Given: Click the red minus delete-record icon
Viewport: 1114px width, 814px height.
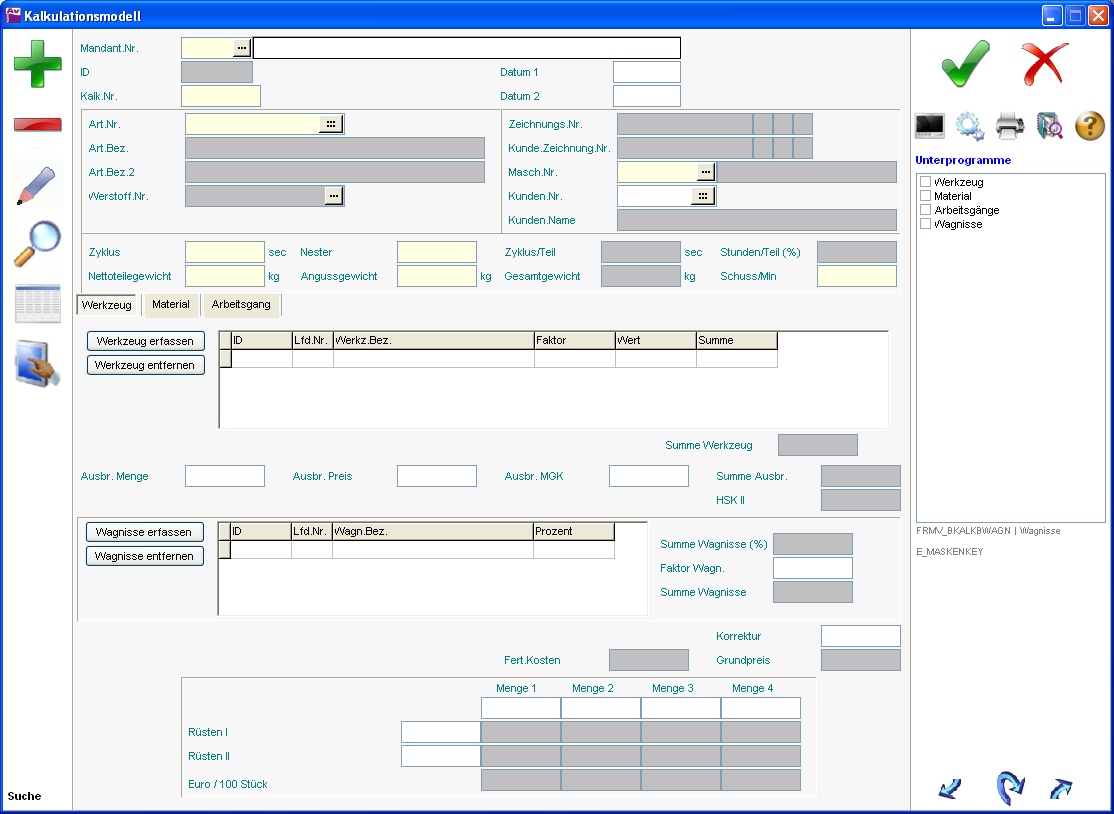Looking at the screenshot, I should coord(37,125).
